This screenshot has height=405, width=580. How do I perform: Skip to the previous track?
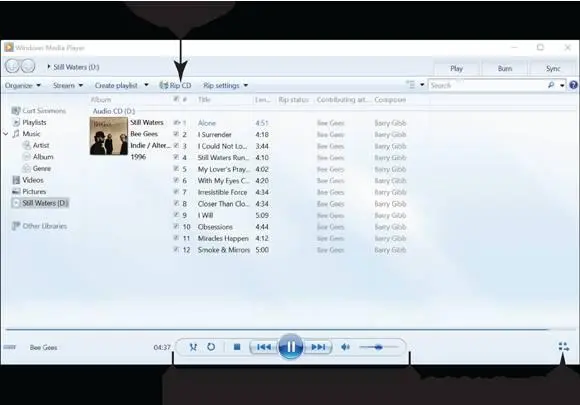click(x=264, y=347)
